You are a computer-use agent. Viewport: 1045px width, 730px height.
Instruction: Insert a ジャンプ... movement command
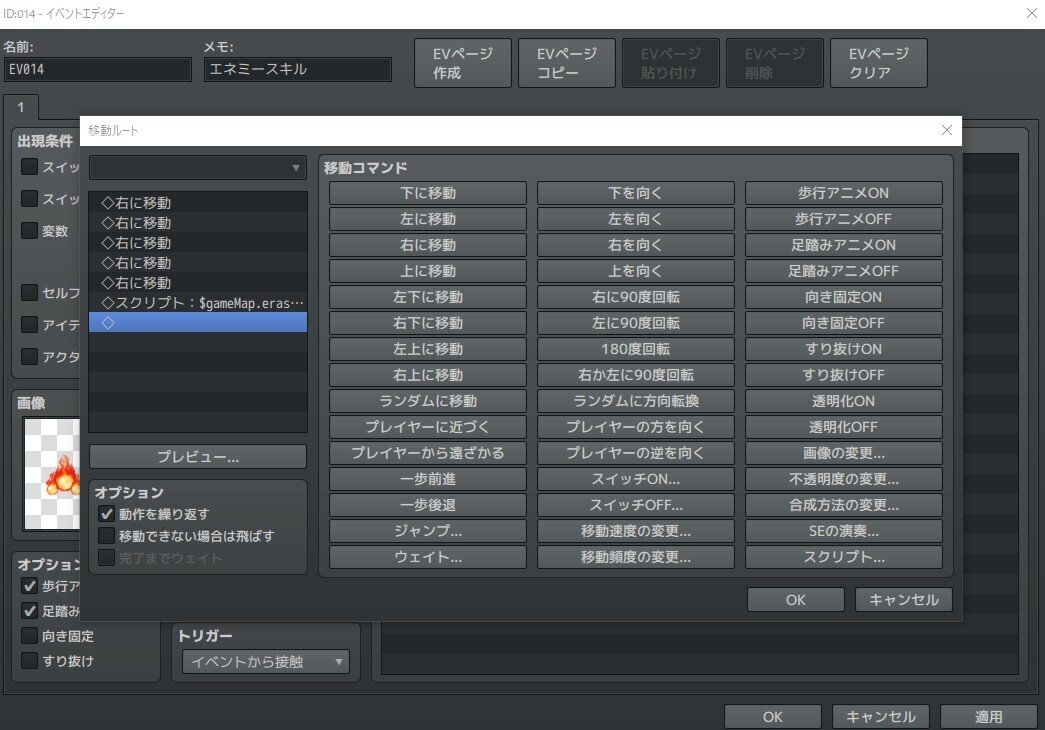[x=427, y=531]
